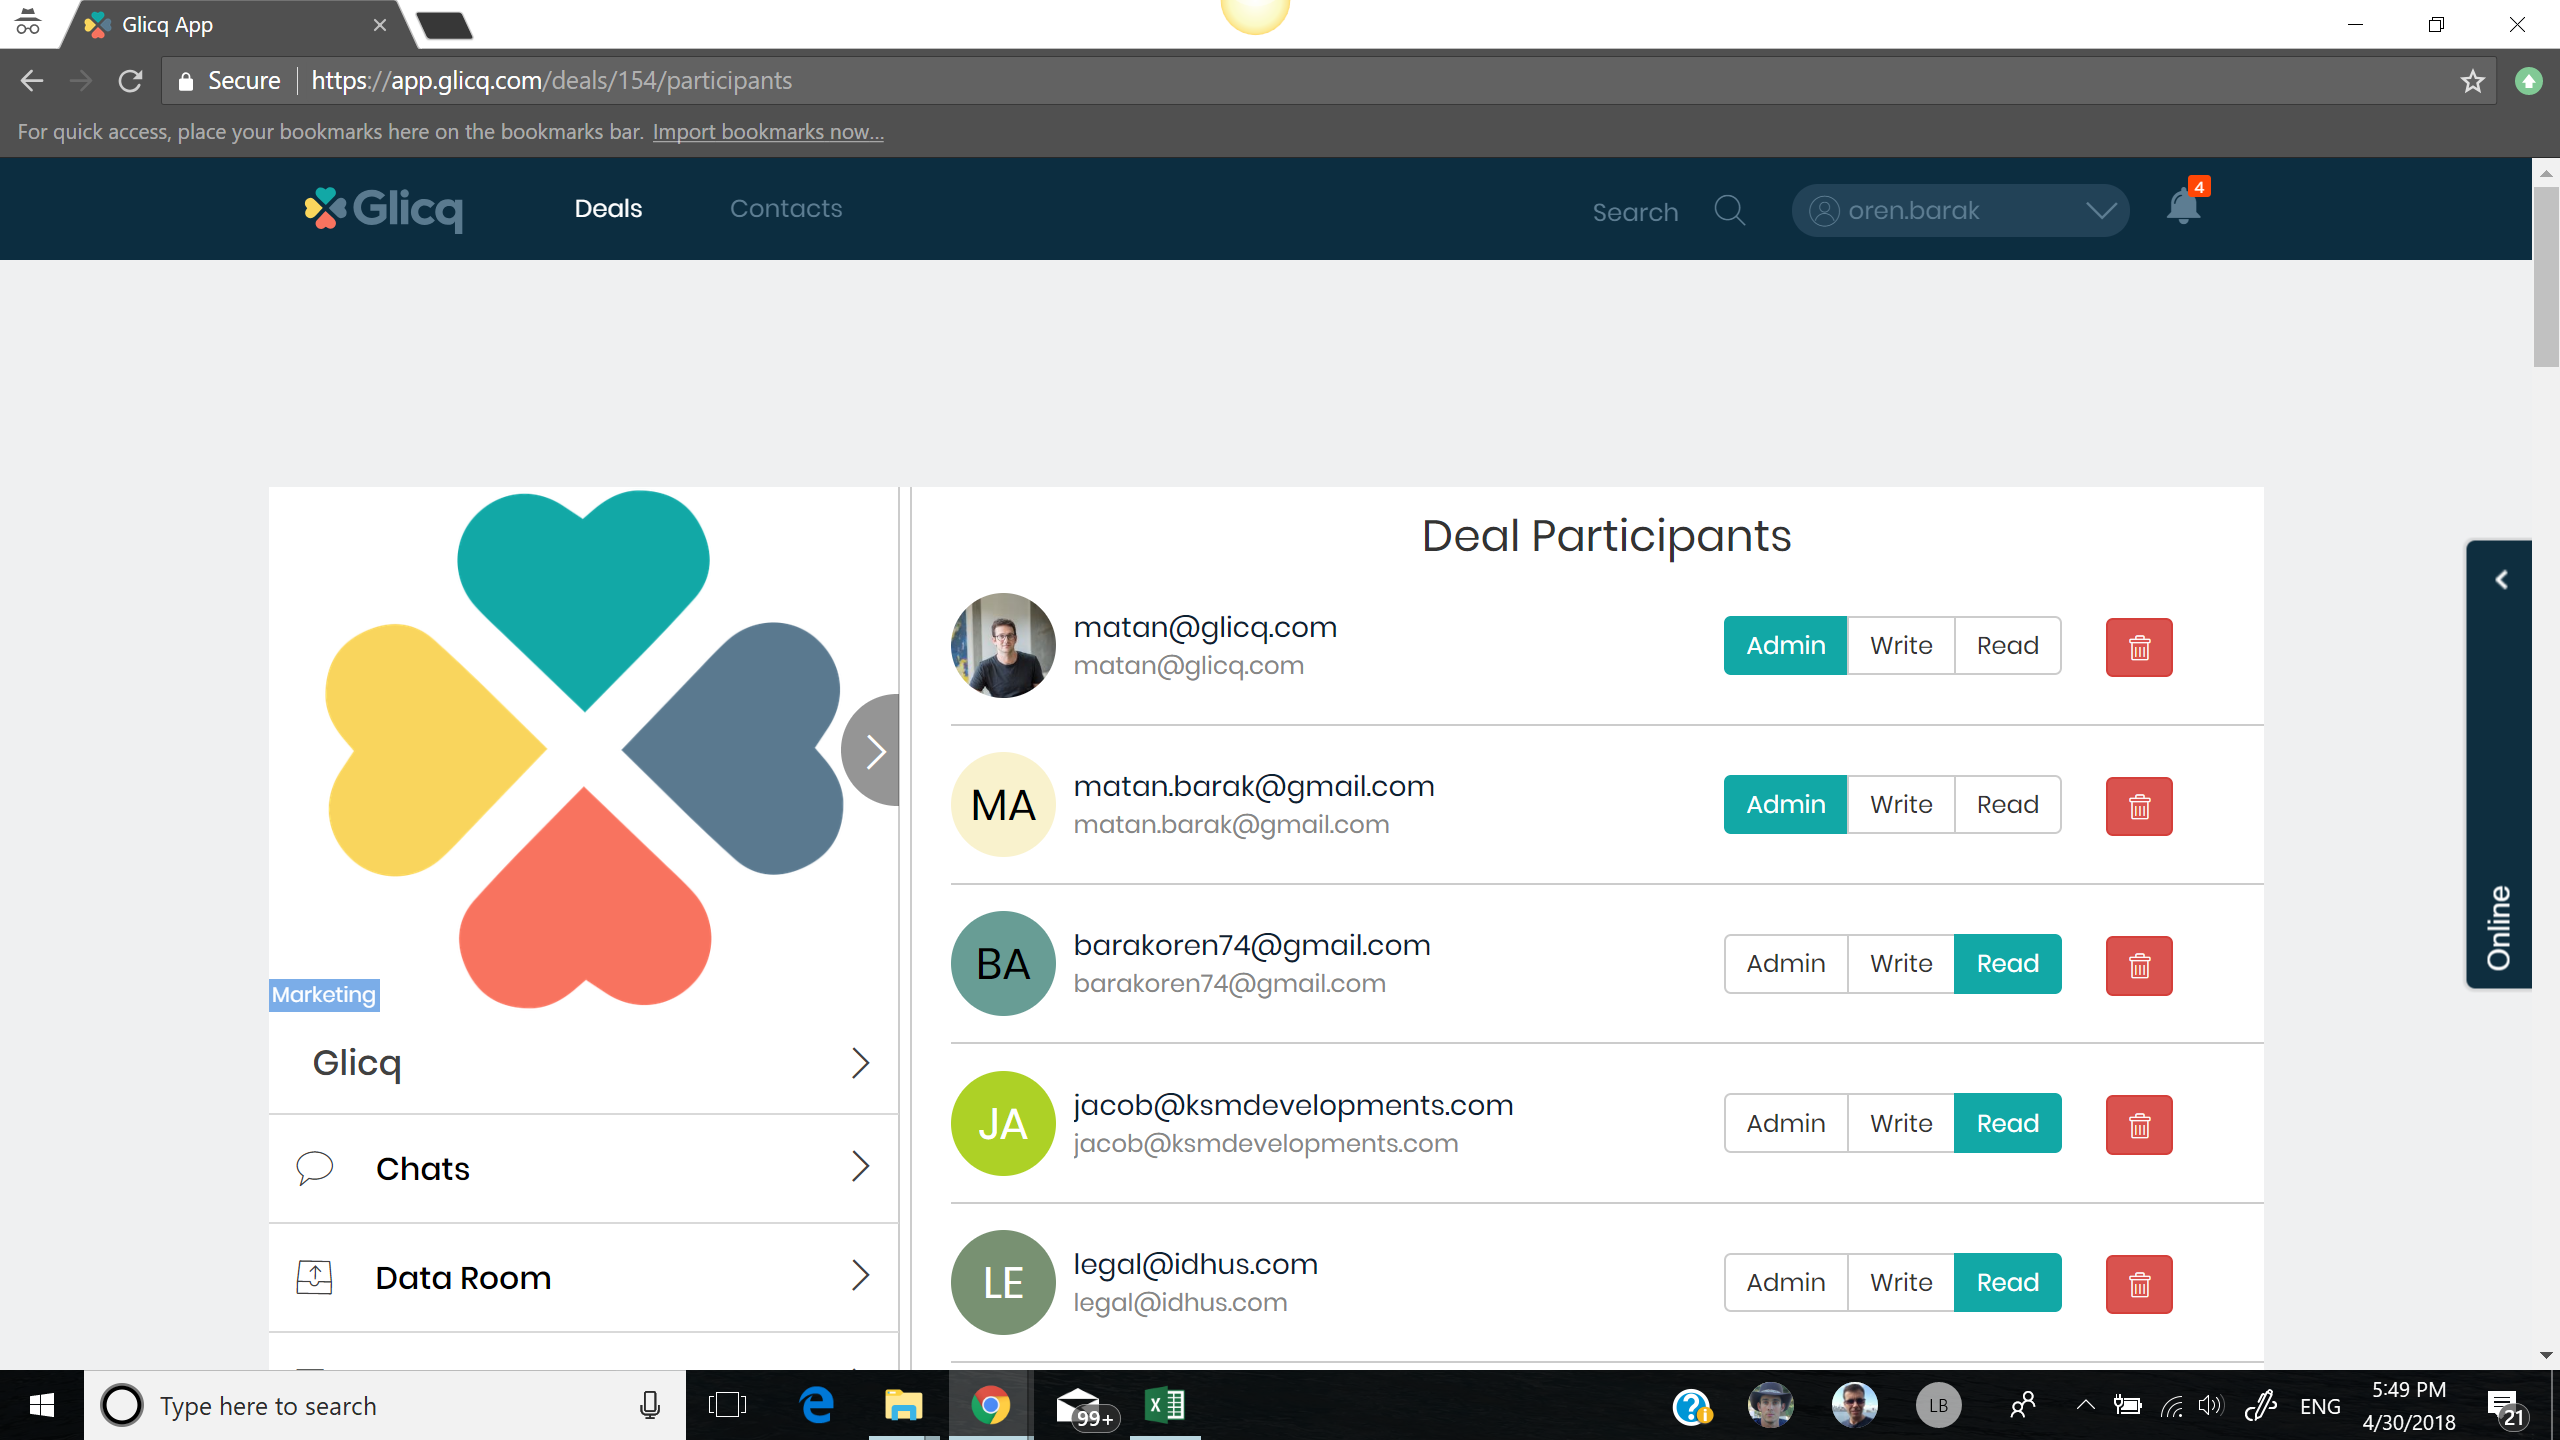This screenshot has height=1440, width=2560.
Task: Click the Glicq logo in header
Action: (384, 209)
